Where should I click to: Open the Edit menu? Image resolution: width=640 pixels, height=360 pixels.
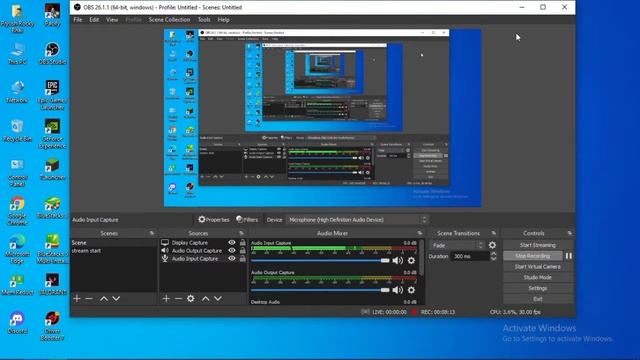94,20
